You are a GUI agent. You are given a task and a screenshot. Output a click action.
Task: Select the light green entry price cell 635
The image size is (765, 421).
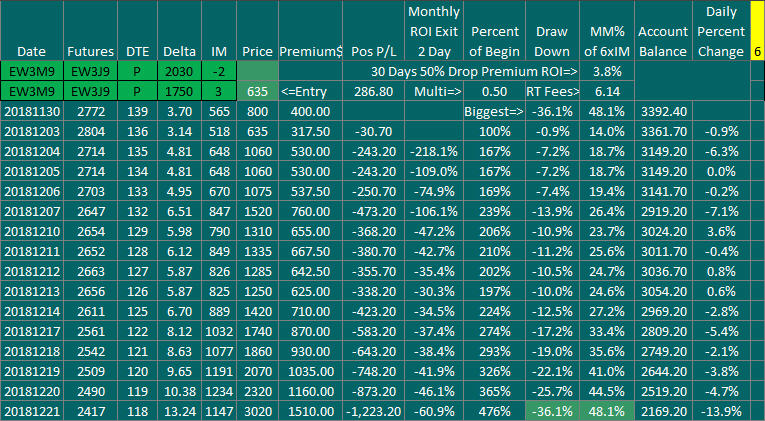tap(257, 91)
